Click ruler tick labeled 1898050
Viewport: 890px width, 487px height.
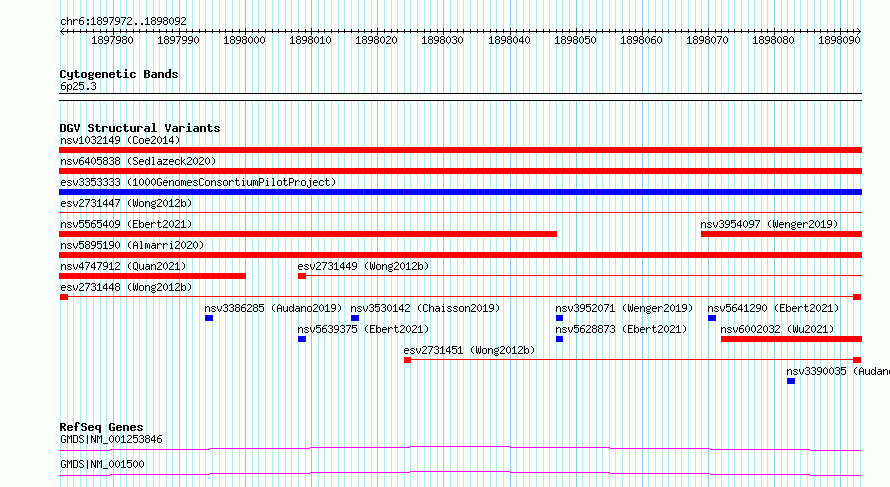575,40
